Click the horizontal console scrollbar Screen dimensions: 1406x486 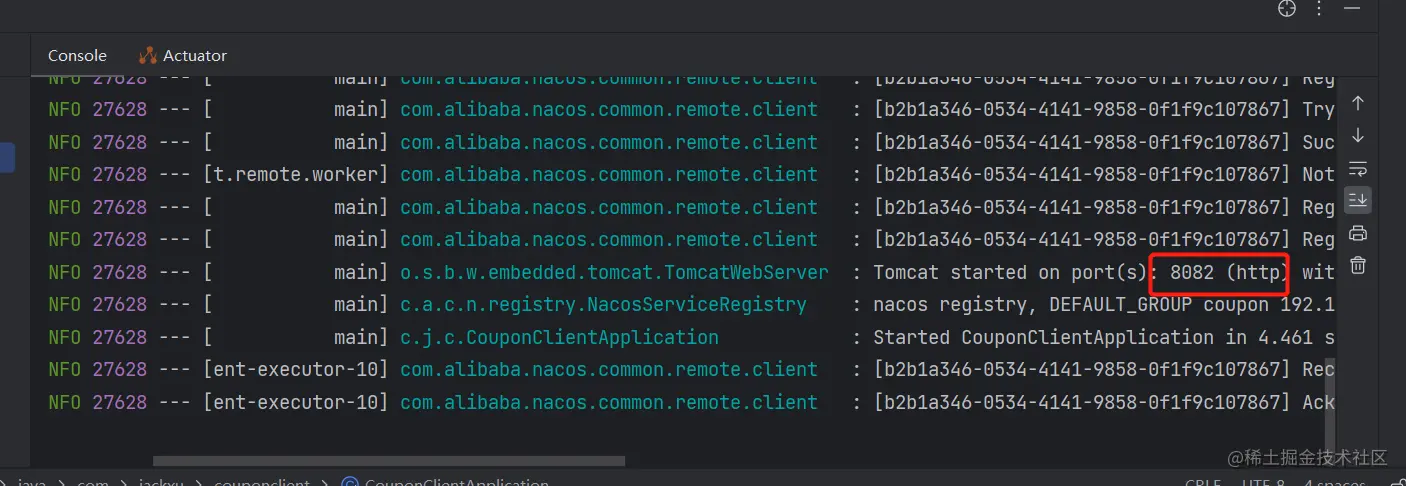coord(389,461)
